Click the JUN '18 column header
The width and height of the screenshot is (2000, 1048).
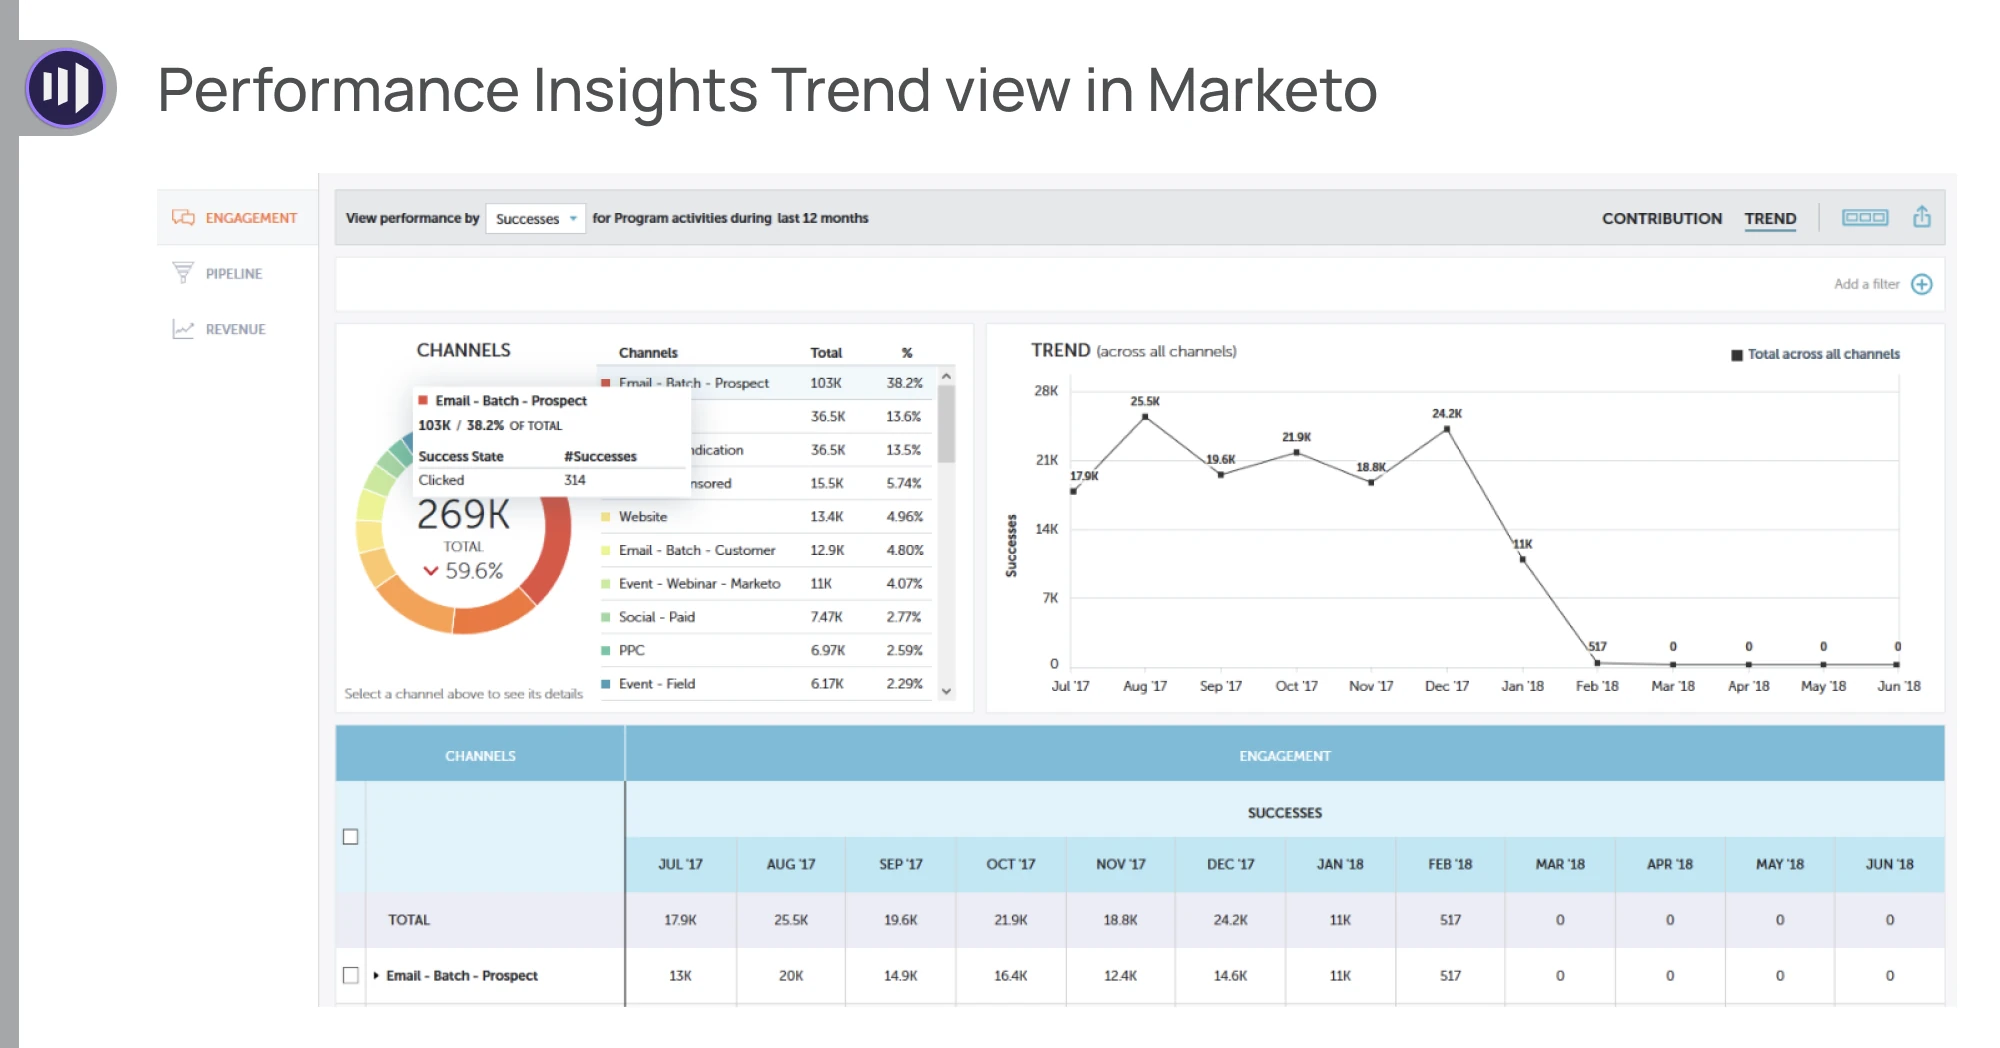(1889, 864)
